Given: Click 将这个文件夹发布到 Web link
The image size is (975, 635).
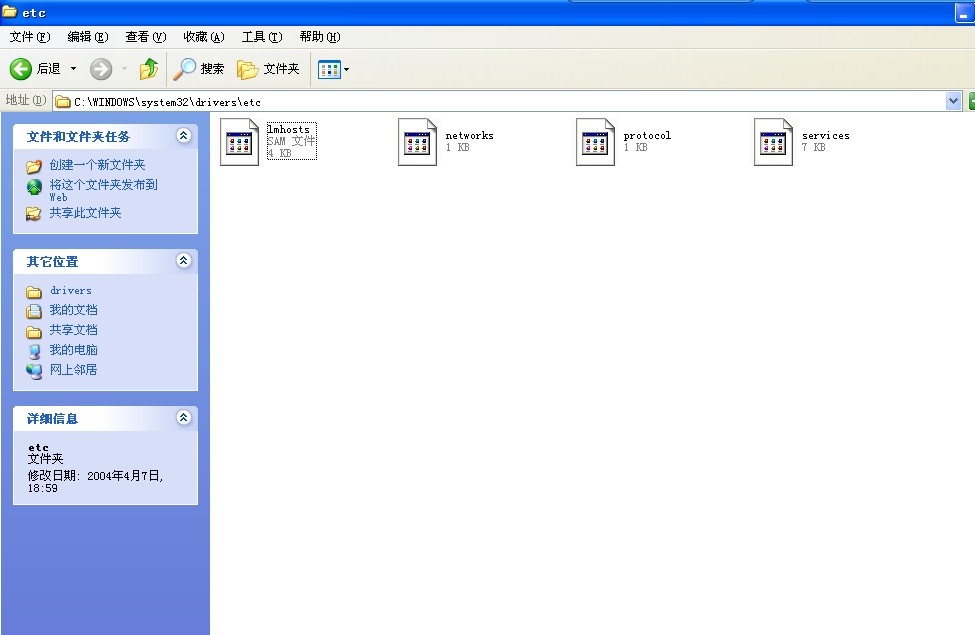Looking at the screenshot, I should click(x=103, y=190).
